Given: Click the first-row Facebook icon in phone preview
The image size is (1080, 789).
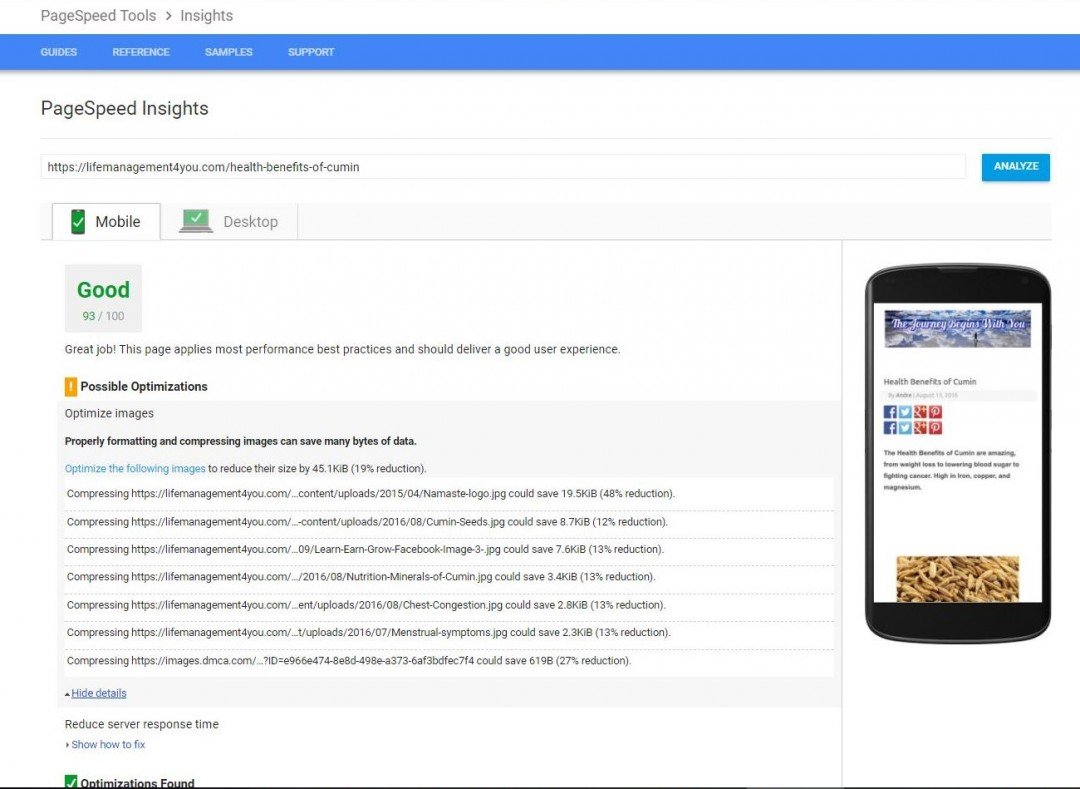Looking at the screenshot, I should 890,412.
